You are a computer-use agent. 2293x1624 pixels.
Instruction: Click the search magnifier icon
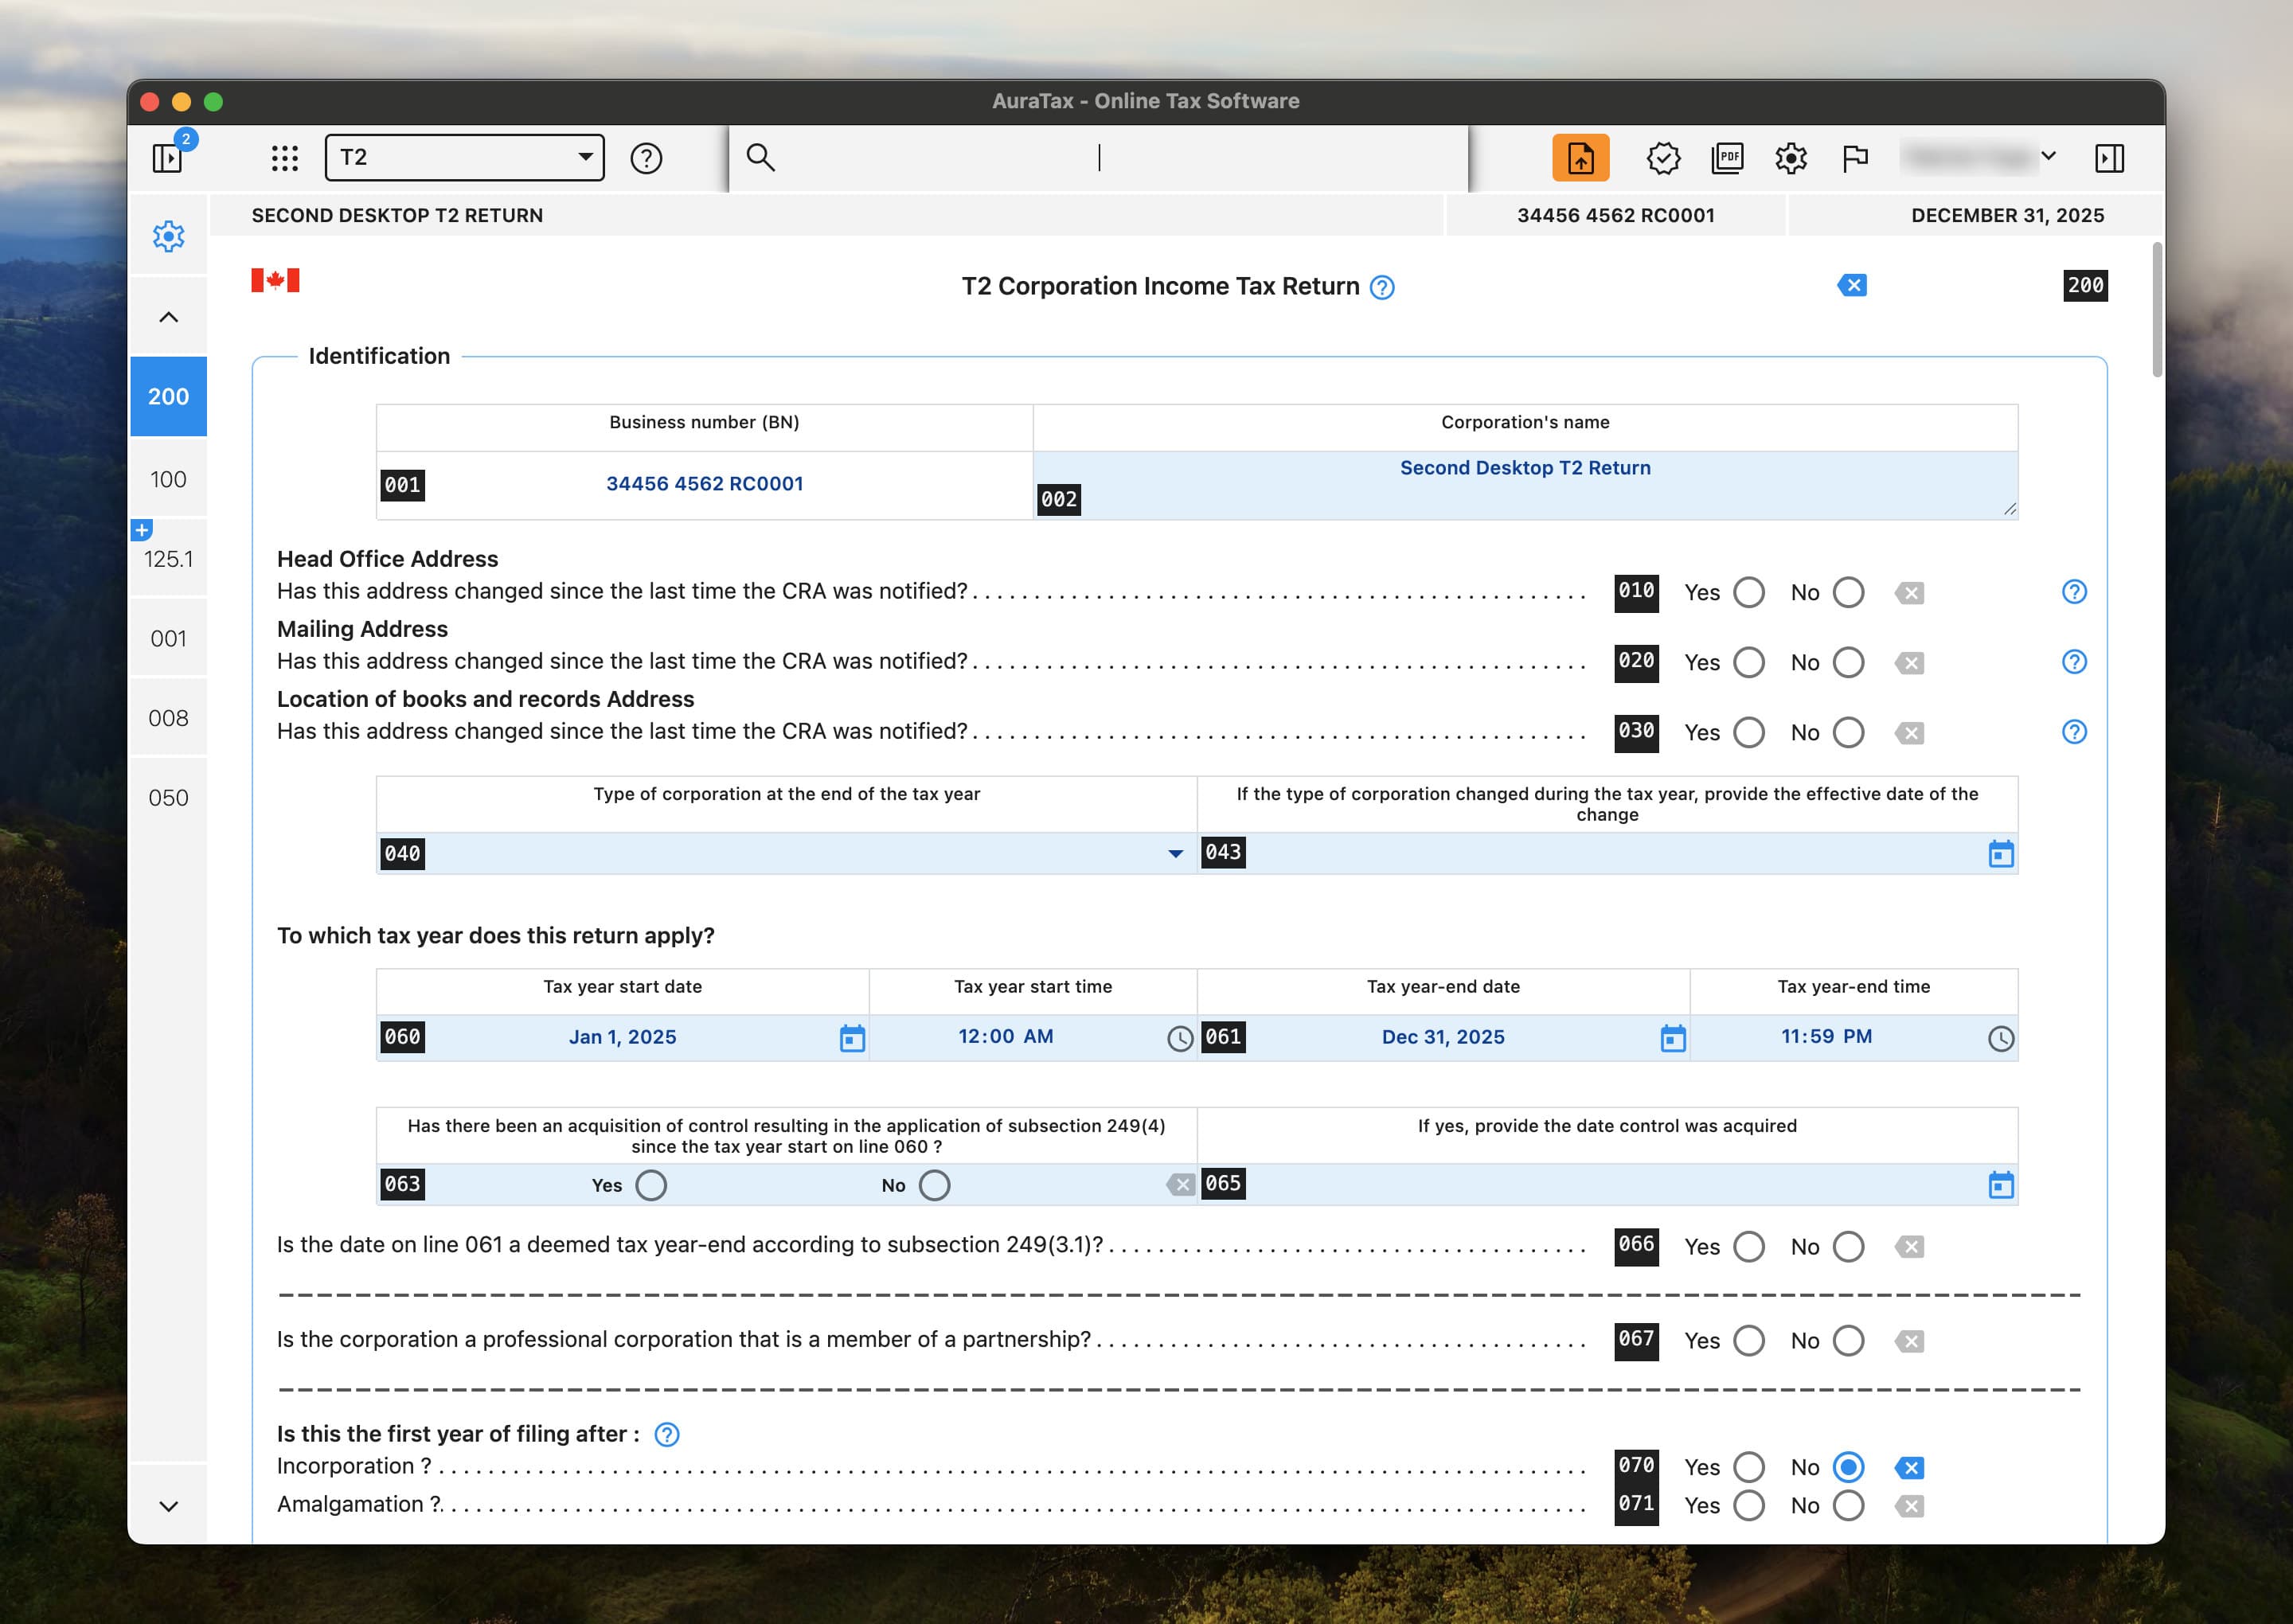click(761, 157)
